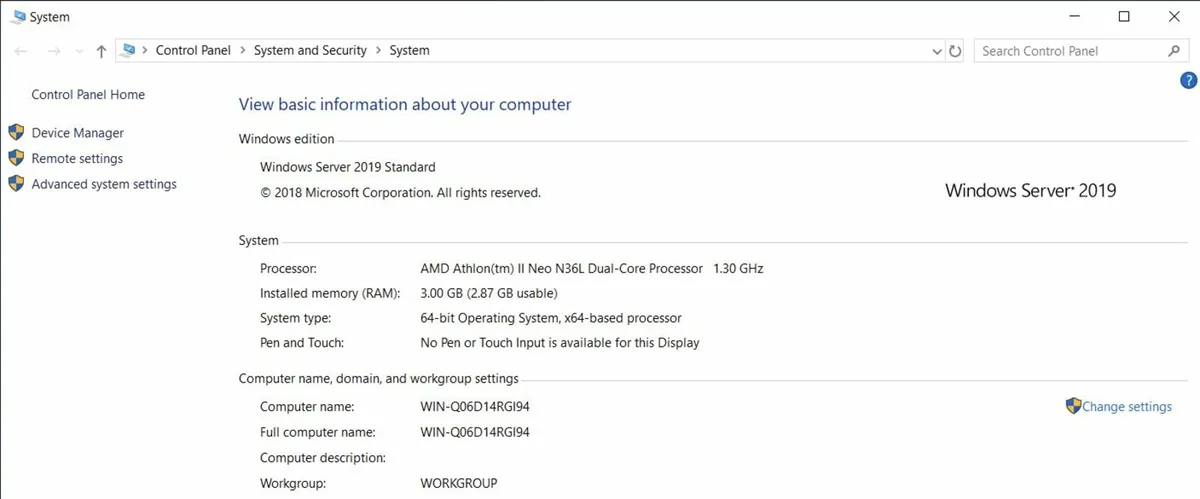Expand chevron after Control Panel breadcrumb
This screenshot has height=499, width=1200.
[242, 51]
